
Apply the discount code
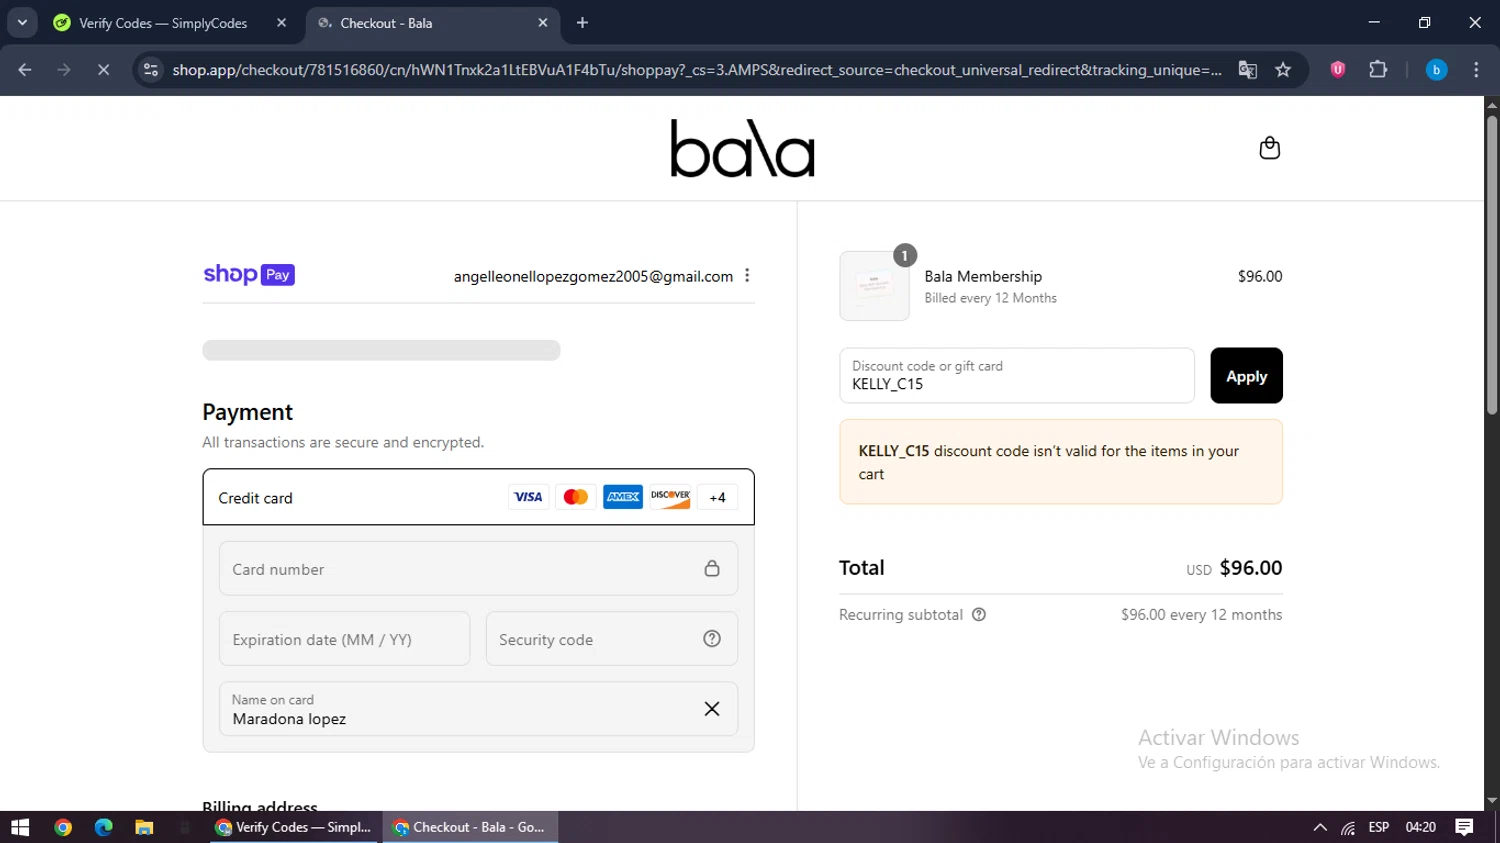click(x=1246, y=376)
